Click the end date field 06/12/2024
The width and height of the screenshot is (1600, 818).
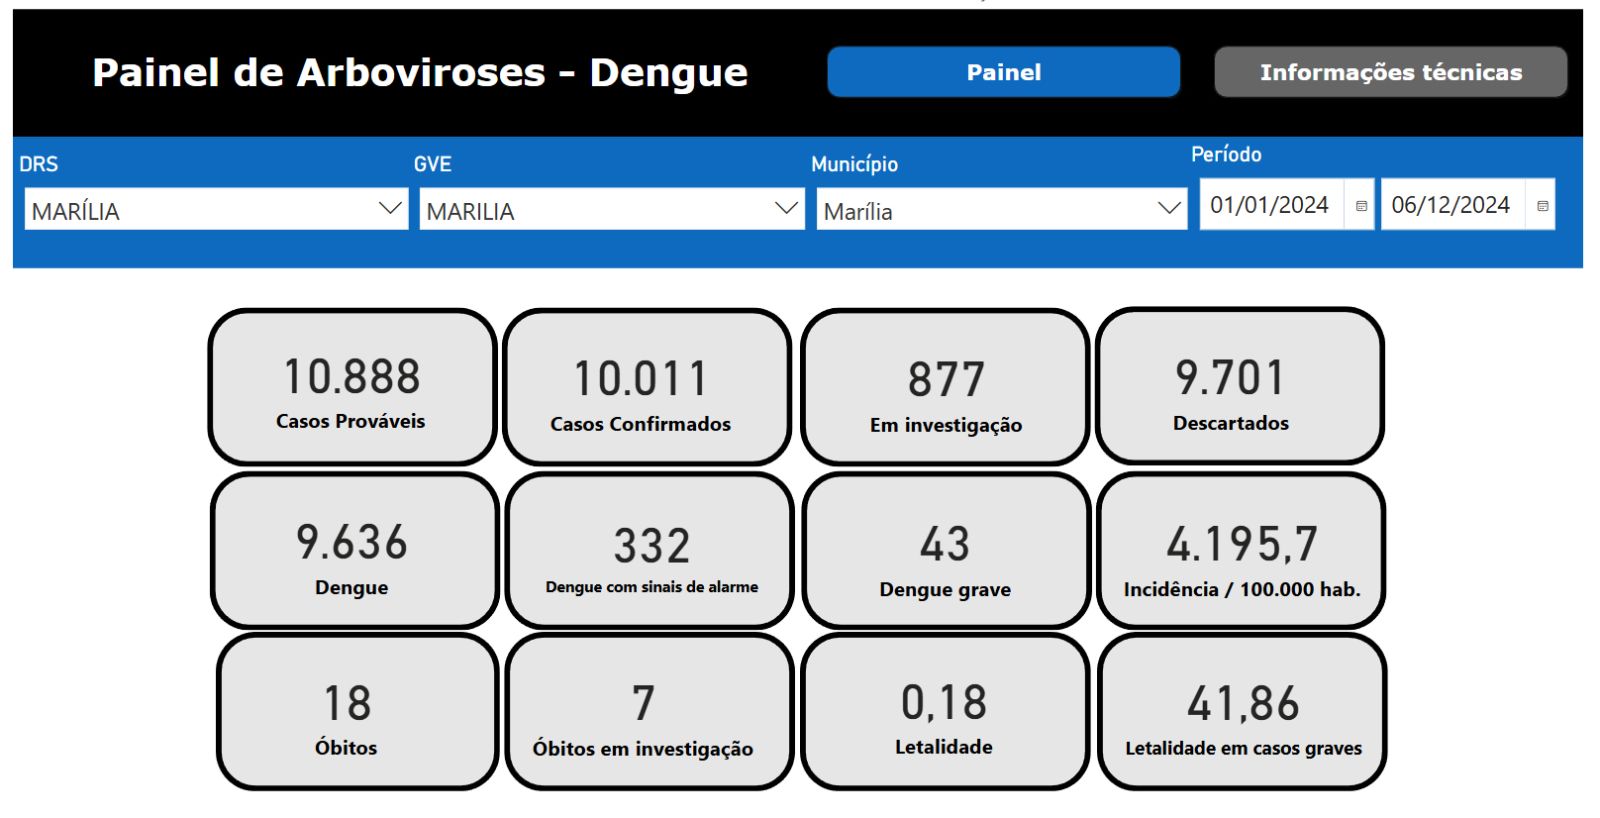pos(1450,205)
